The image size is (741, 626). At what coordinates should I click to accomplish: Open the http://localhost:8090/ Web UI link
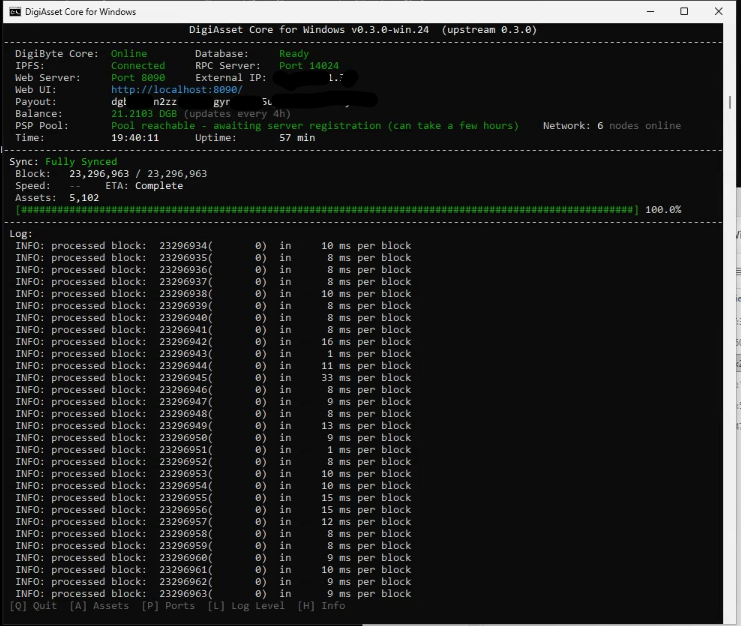(x=177, y=90)
